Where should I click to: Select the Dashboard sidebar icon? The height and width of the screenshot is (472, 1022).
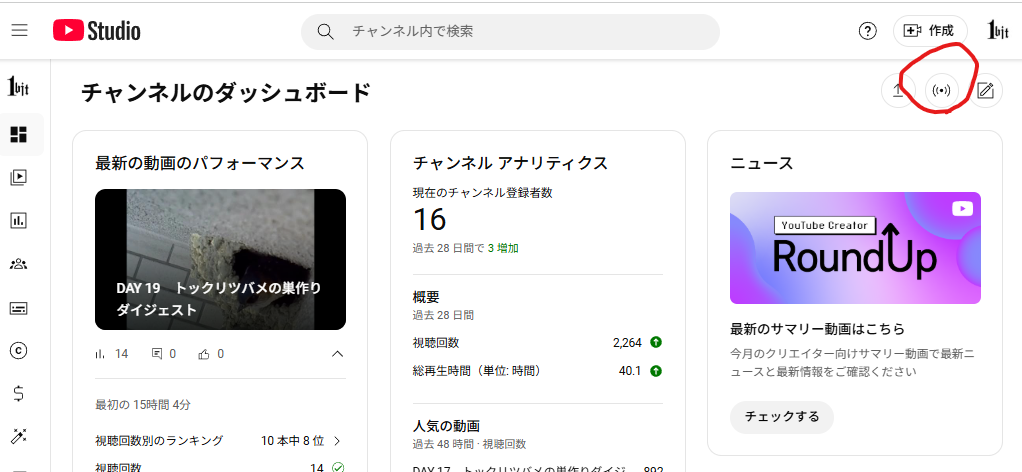pos(19,134)
